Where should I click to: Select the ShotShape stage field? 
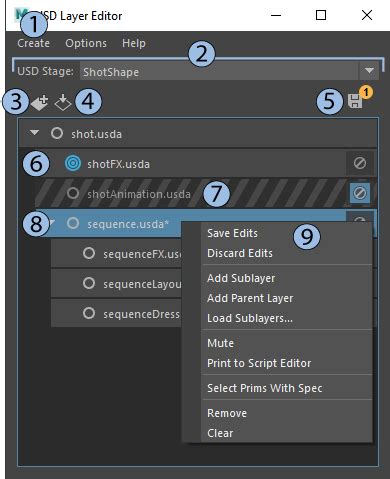219,71
